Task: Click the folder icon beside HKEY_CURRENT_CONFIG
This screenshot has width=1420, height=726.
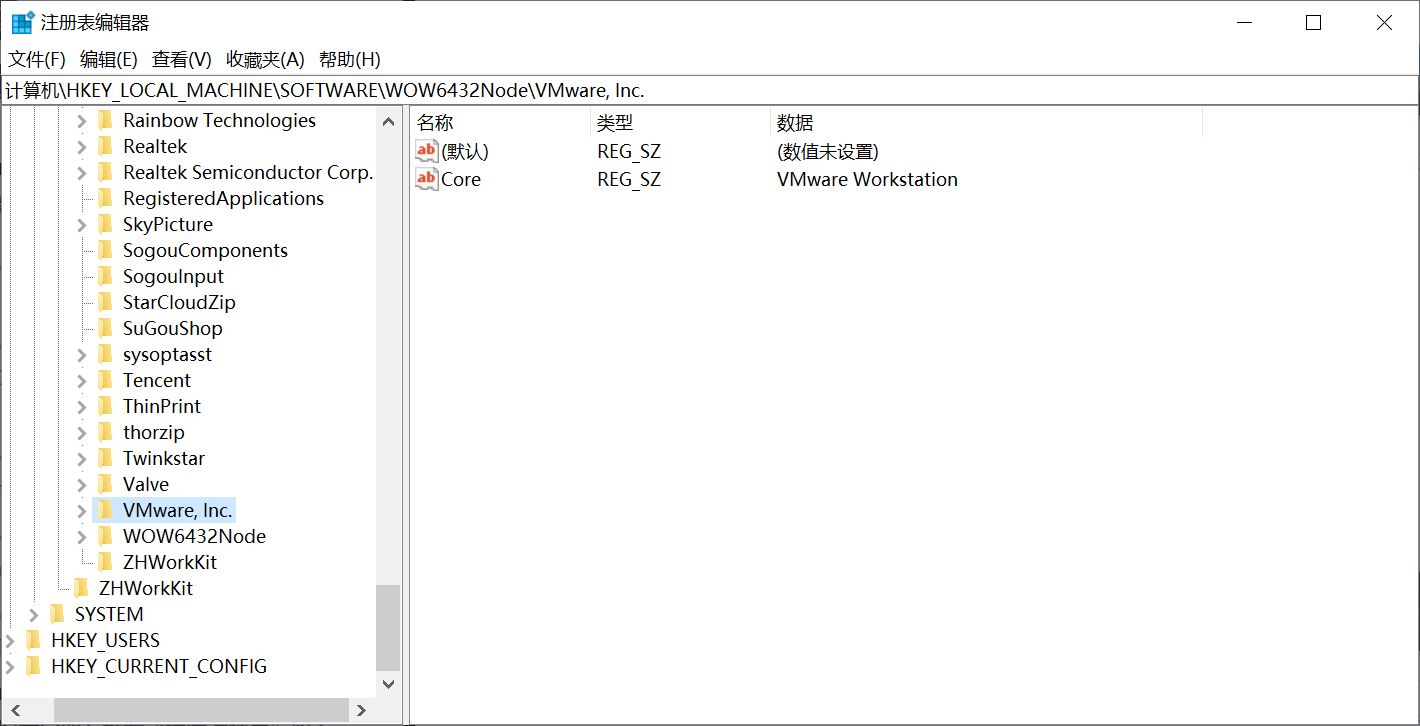Action: pos(33,666)
